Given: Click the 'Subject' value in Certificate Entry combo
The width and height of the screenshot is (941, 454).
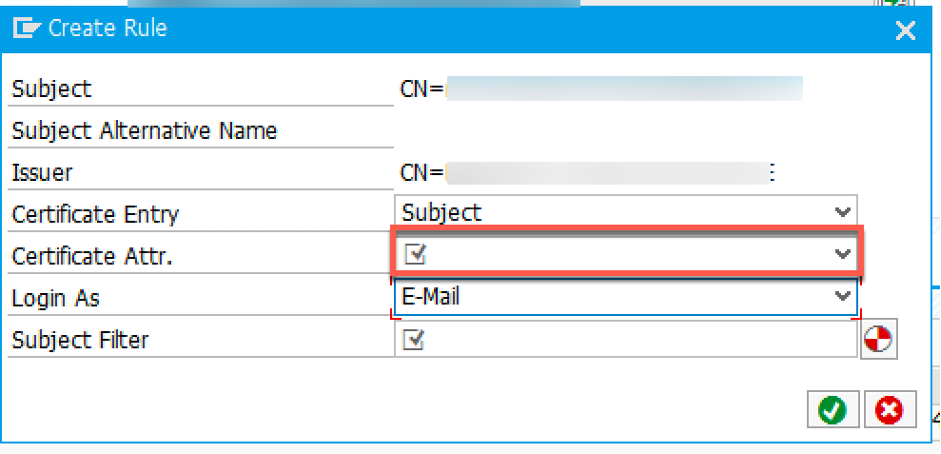Looking at the screenshot, I should pyautogui.click(x=442, y=212).
